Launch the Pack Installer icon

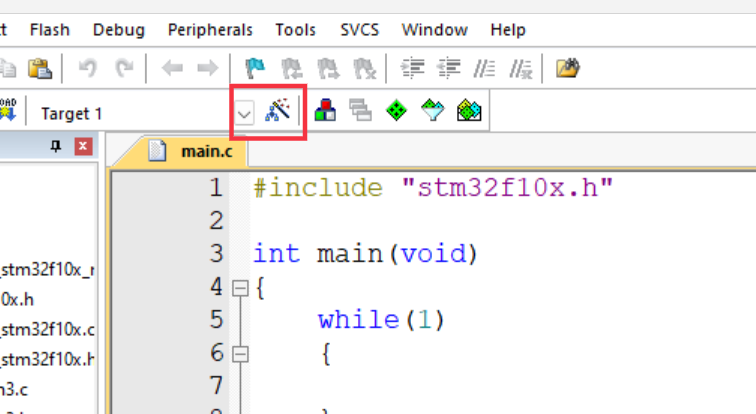coord(469,110)
